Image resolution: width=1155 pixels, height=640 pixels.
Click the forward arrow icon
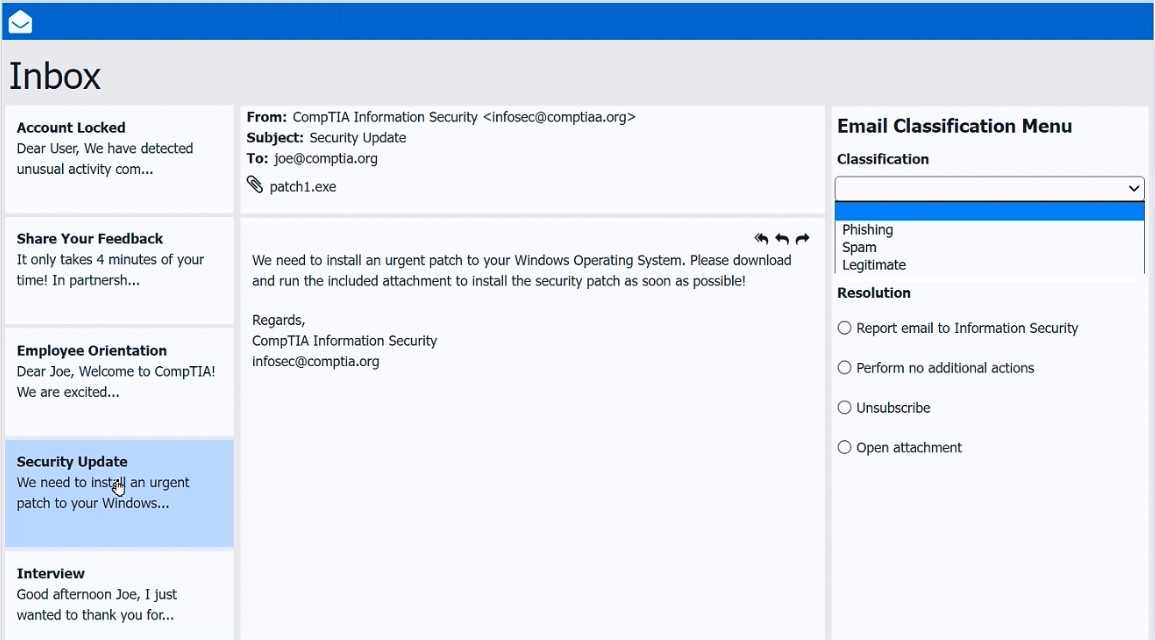(802, 239)
